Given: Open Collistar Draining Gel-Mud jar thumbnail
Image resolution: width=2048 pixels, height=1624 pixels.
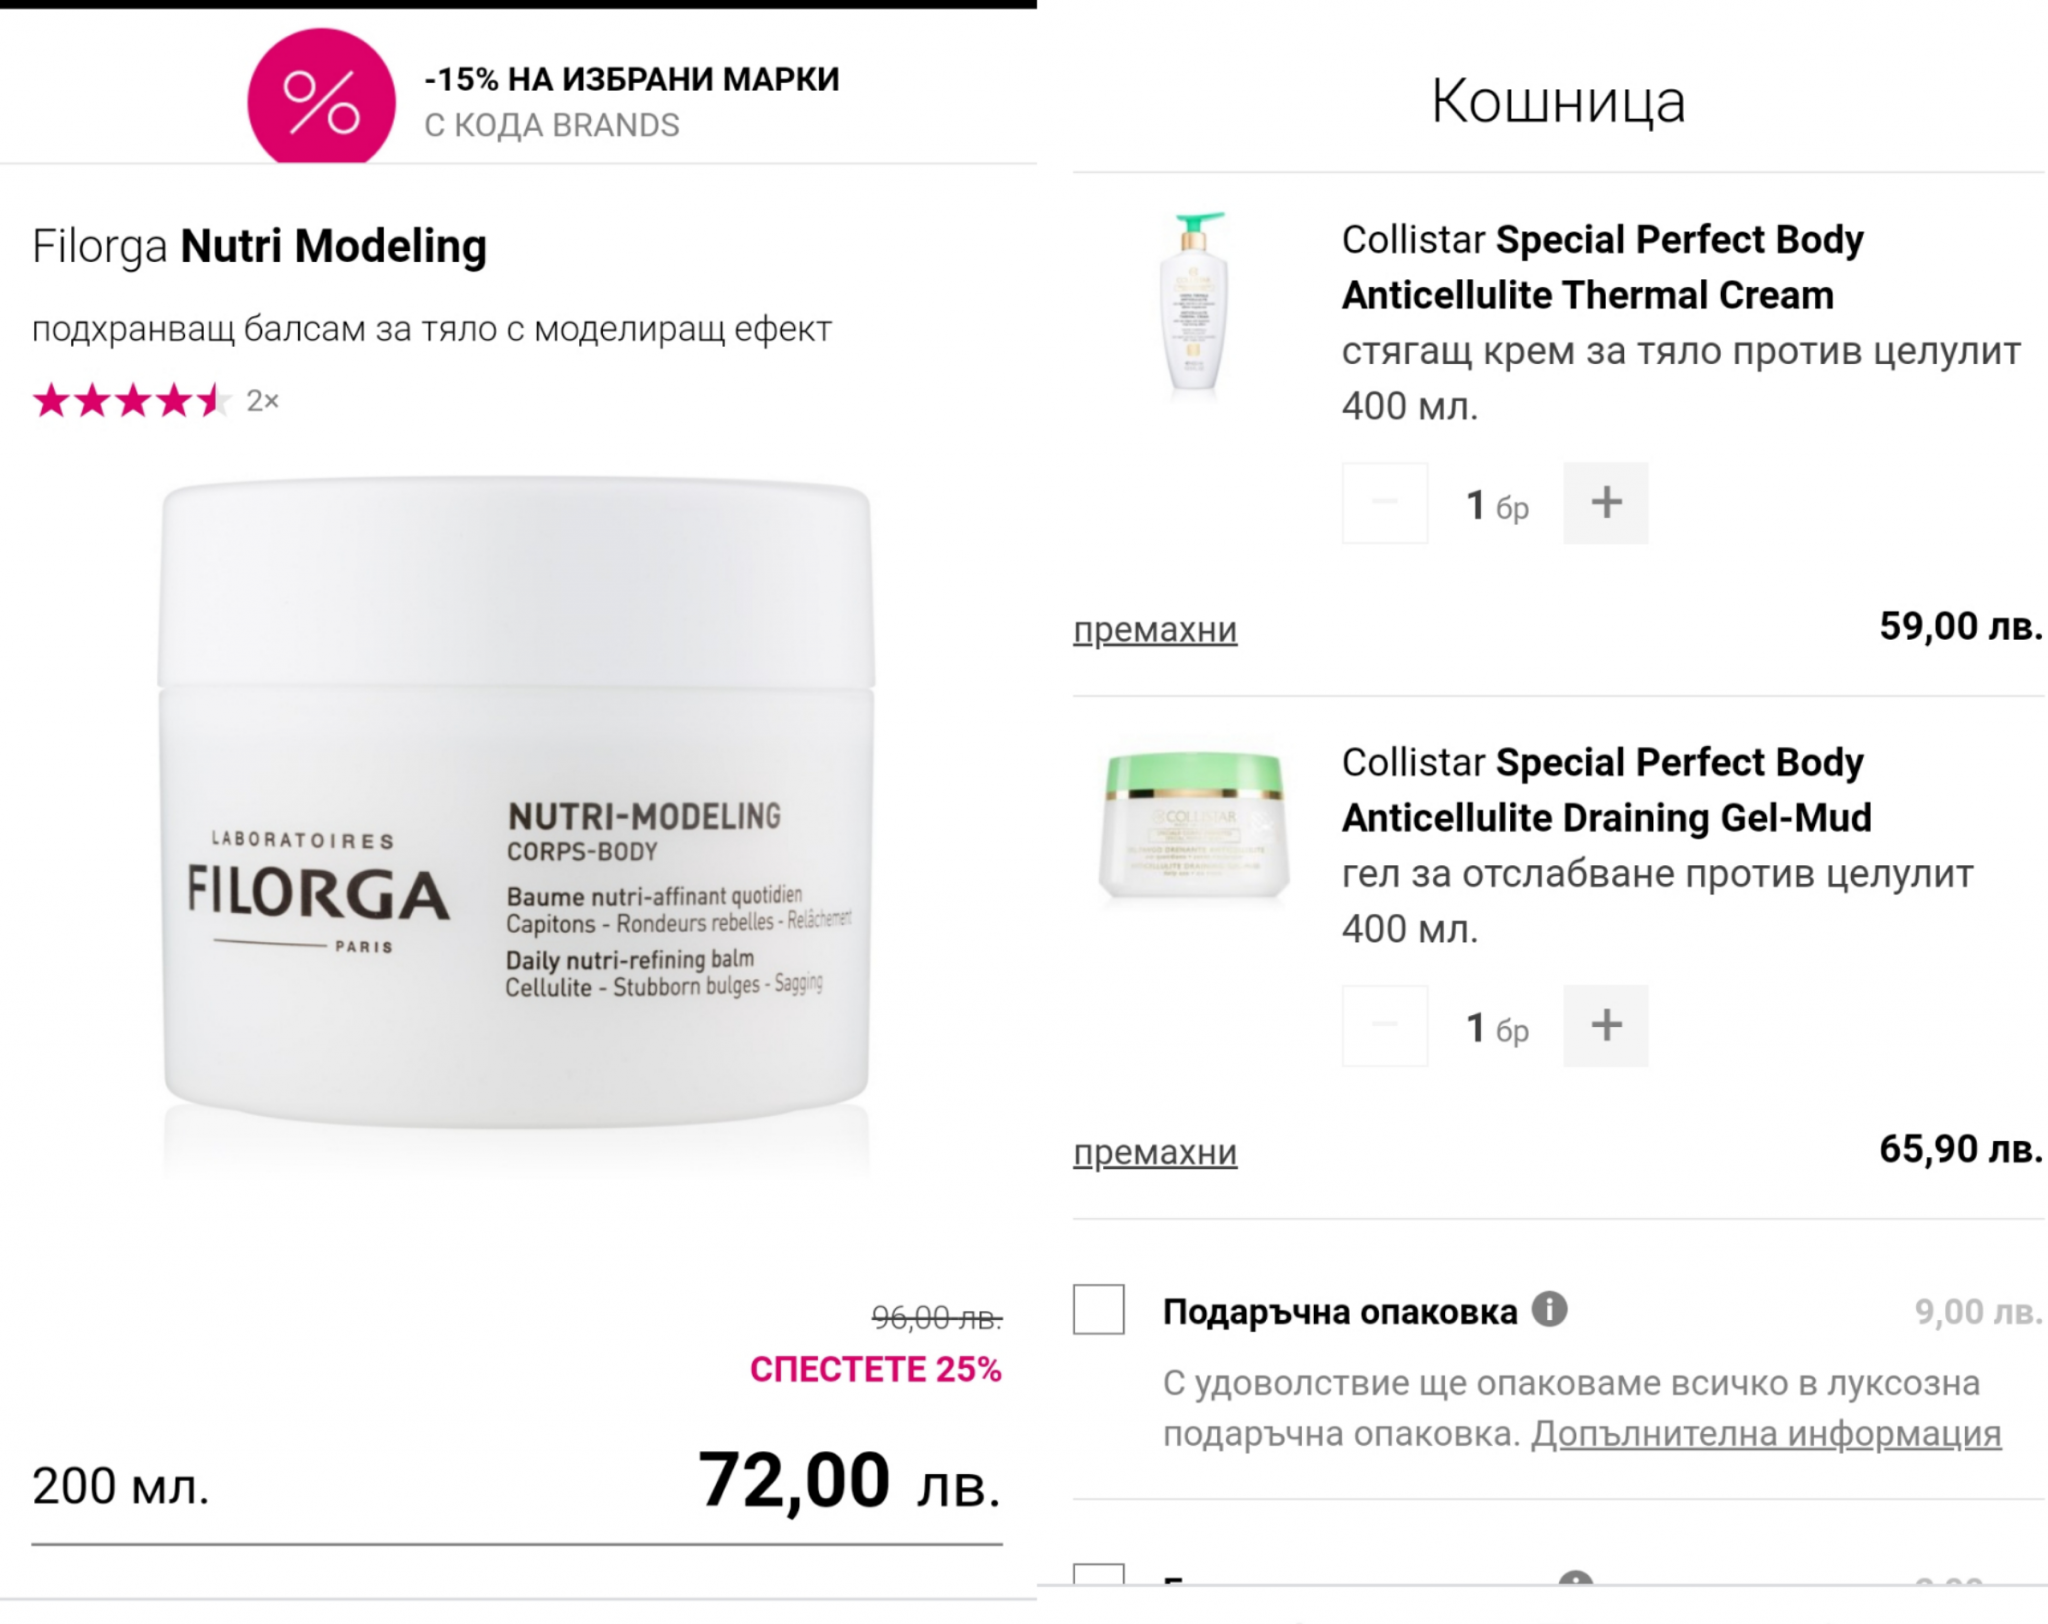Looking at the screenshot, I should [x=1194, y=826].
